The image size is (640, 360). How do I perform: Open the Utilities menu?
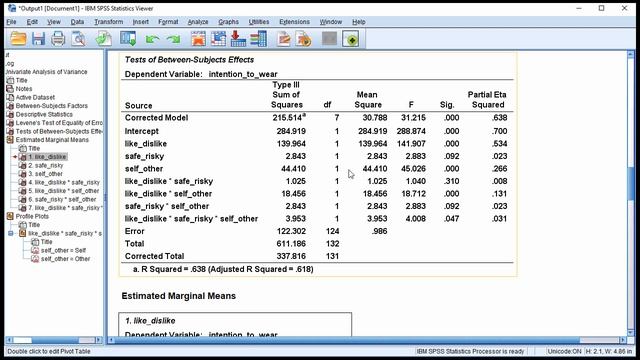point(259,22)
